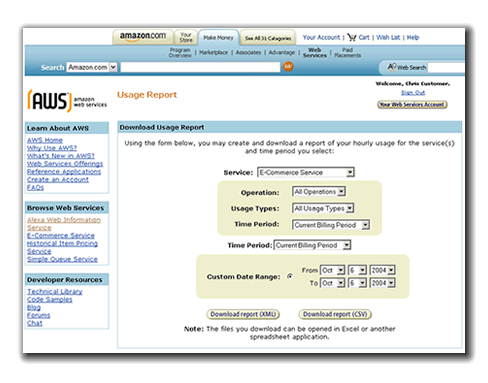Open the Code Samples link
Screen dimensions: 488x383
tap(49, 299)
